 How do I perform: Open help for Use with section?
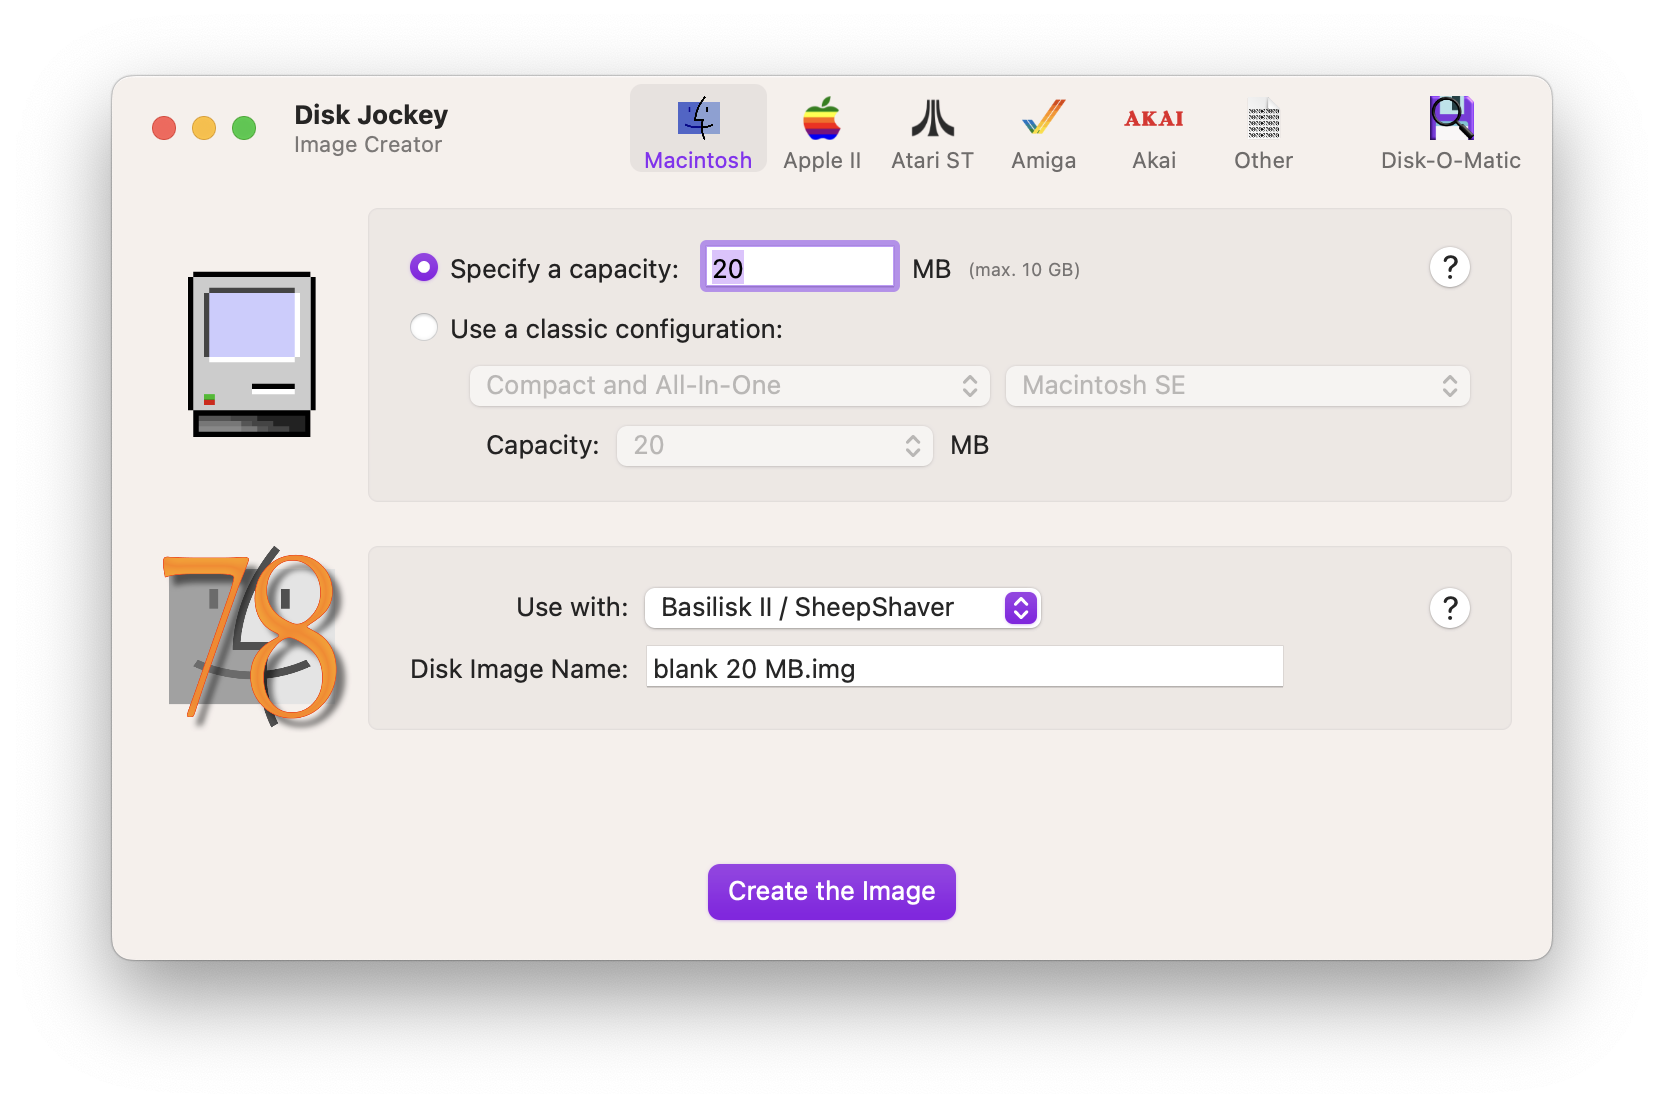coord(1449,608)
